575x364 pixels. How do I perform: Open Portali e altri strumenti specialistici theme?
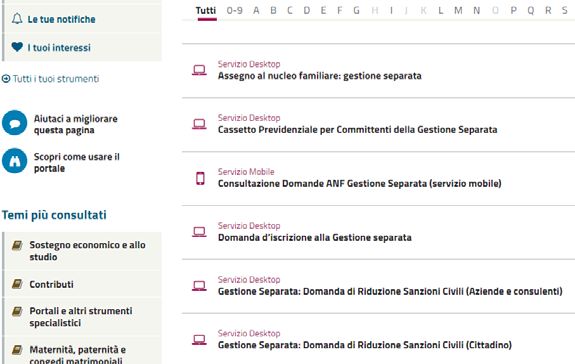pyautogui.click(x=82, y=317)
